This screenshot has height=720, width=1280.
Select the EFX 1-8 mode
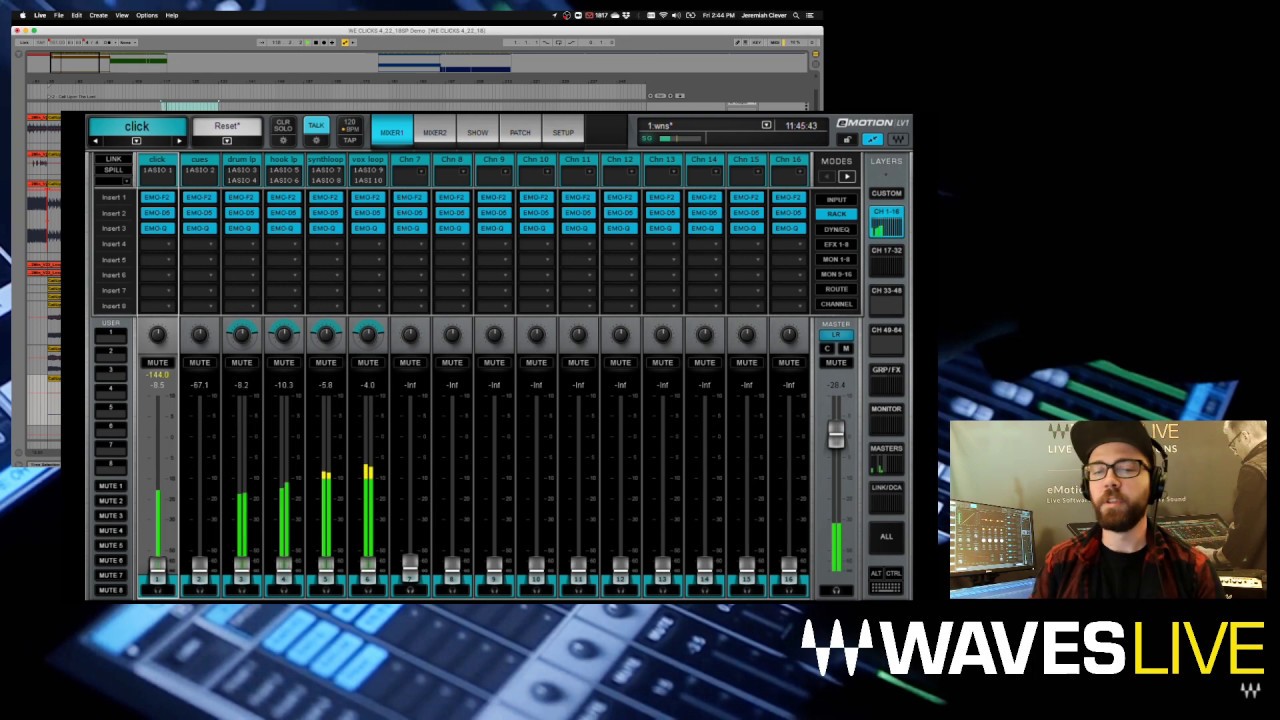pyautogui.click(x=836, y=244)
